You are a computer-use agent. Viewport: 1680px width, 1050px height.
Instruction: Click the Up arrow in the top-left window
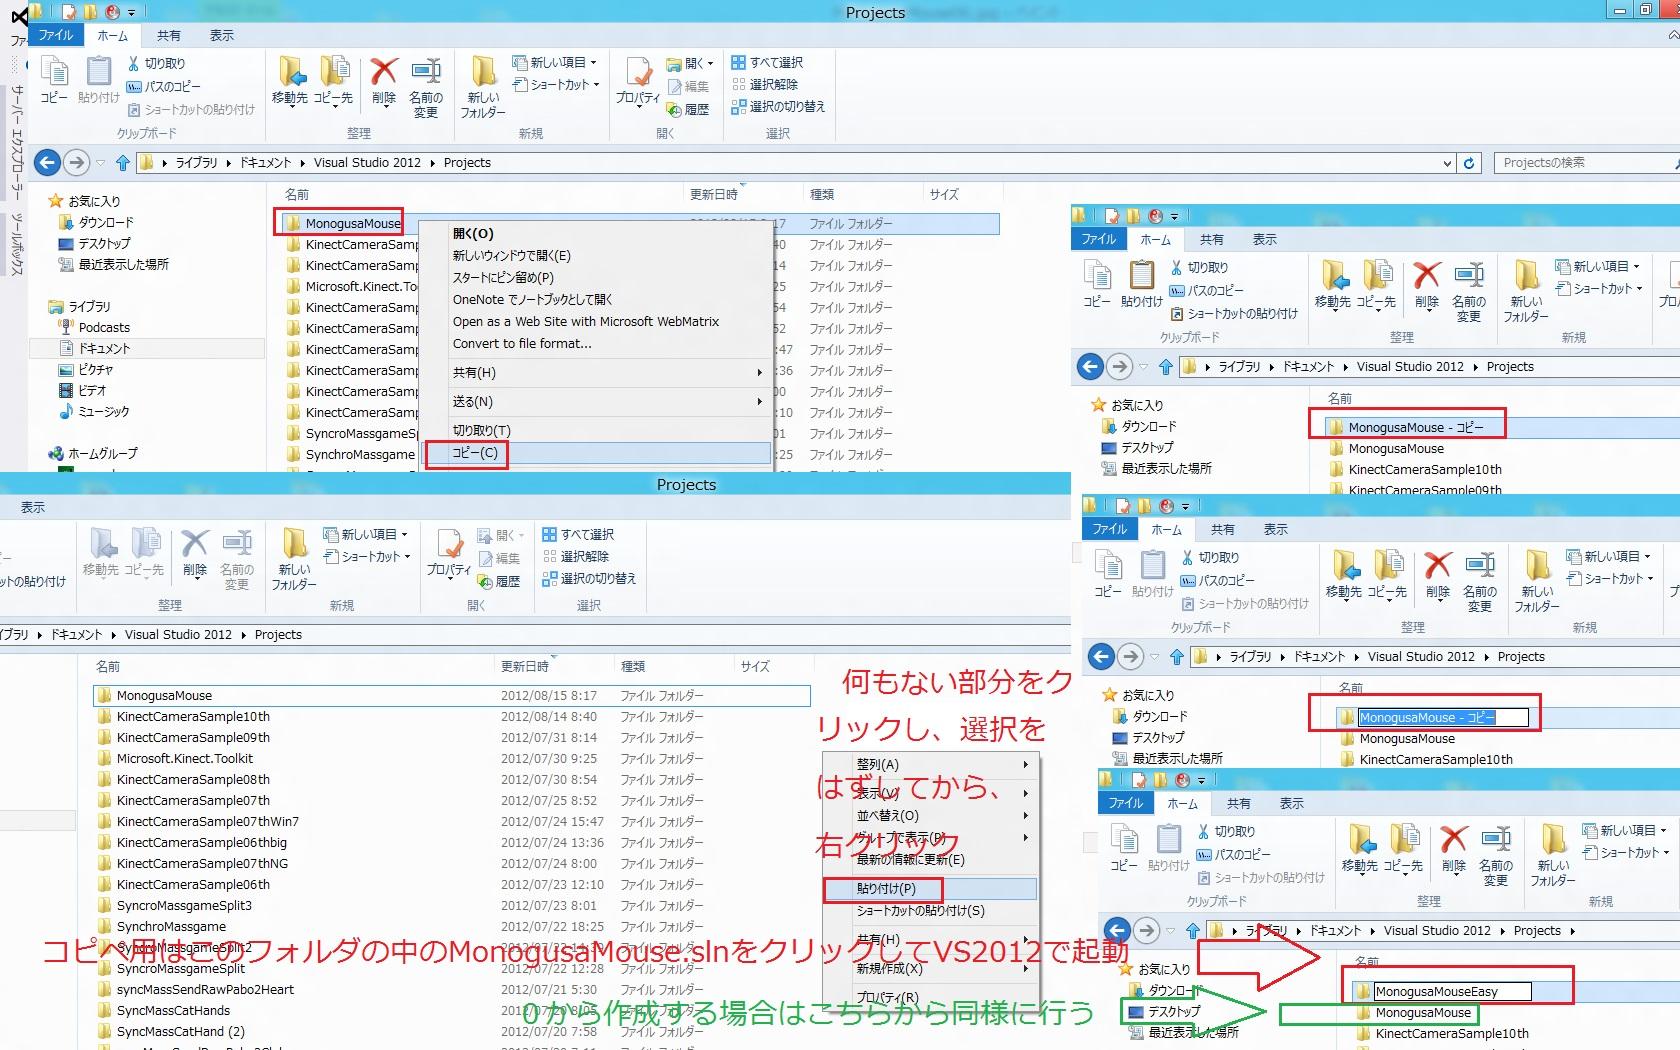coord(123,162)
